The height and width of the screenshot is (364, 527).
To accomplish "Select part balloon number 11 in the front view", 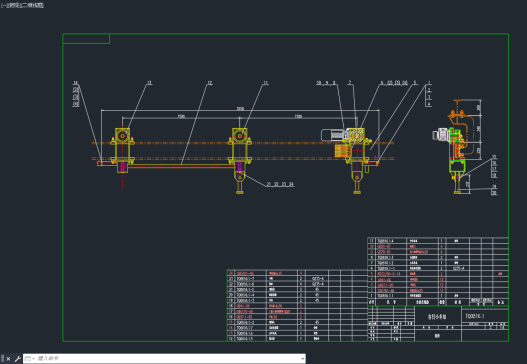I will 266,83.
